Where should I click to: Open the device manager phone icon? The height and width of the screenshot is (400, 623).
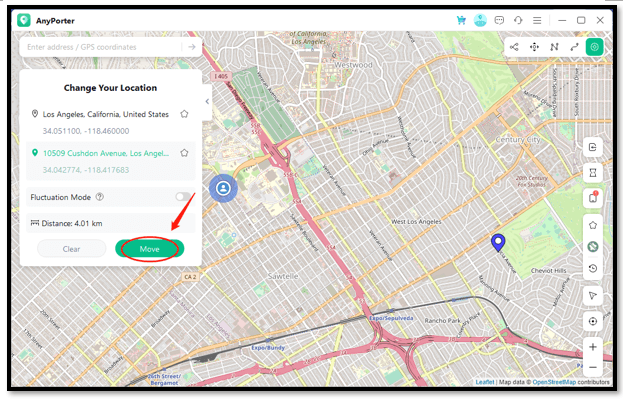593,197
